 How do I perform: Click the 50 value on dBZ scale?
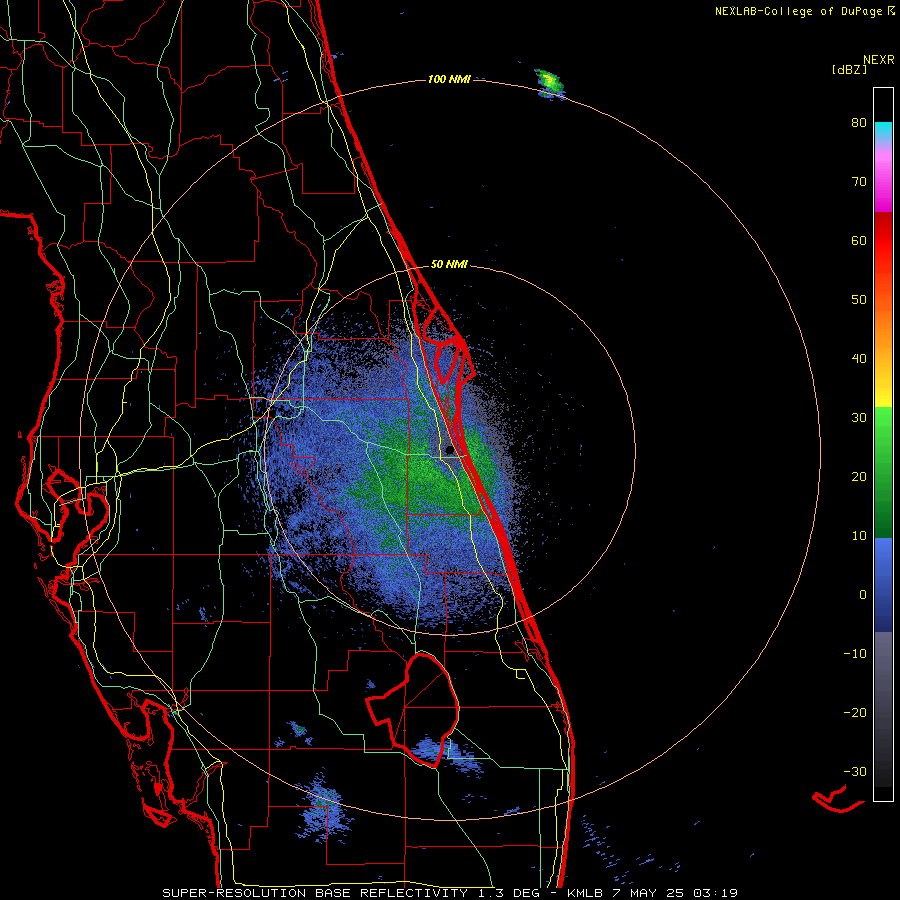859,300
